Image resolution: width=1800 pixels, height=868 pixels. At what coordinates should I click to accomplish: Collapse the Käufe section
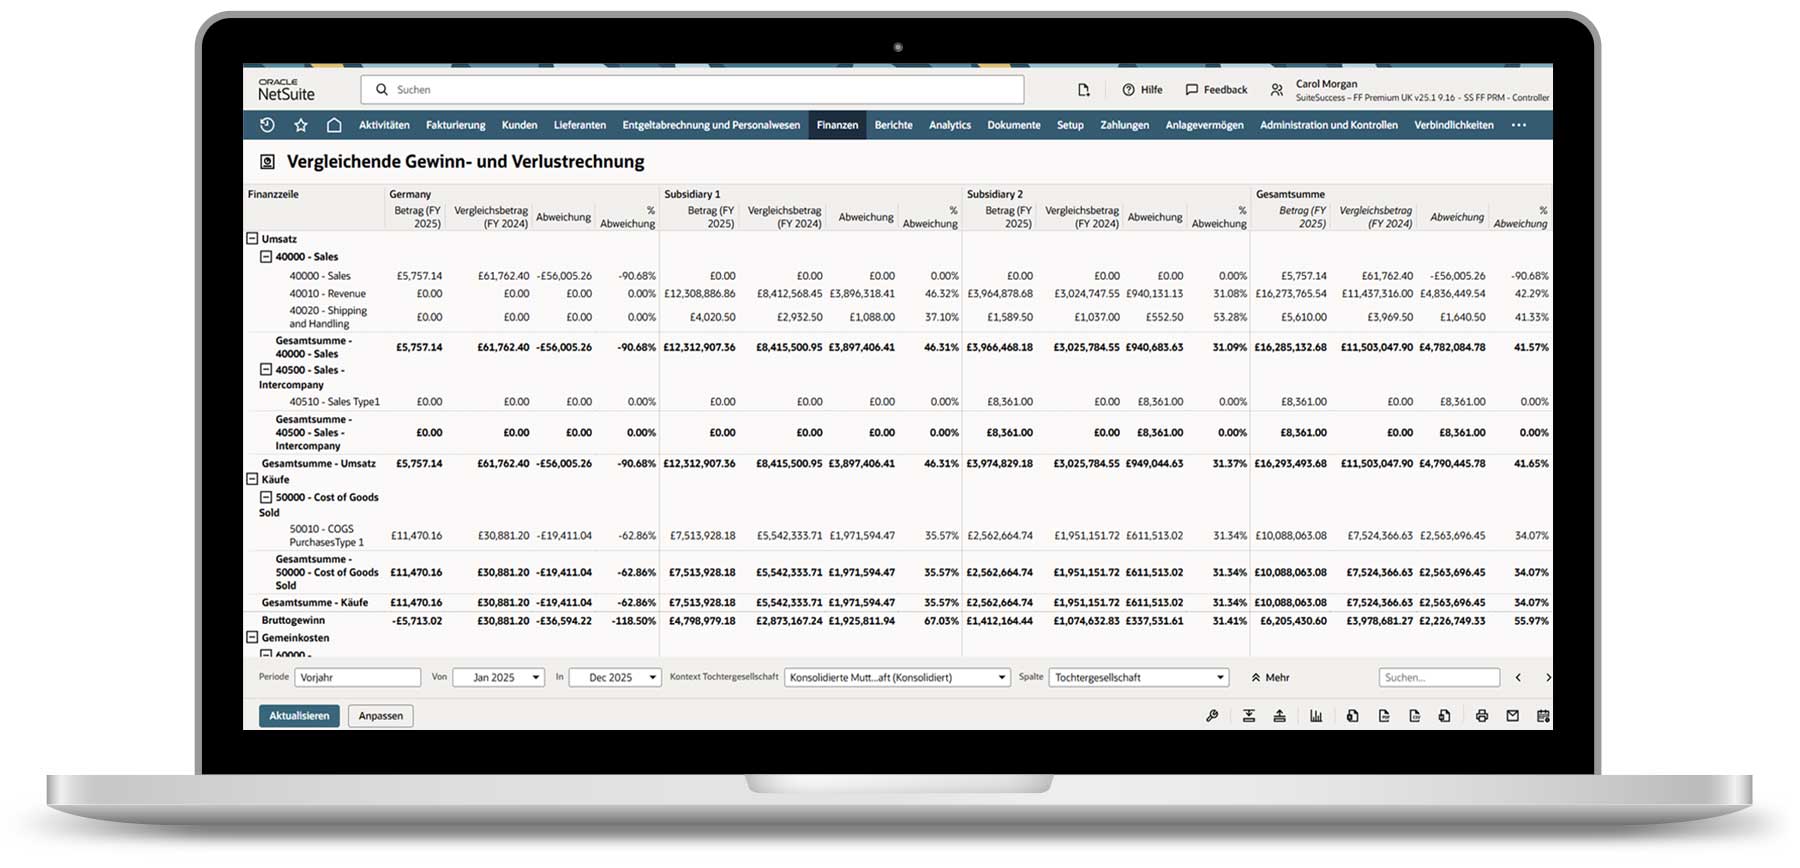(x=252, y=479)
